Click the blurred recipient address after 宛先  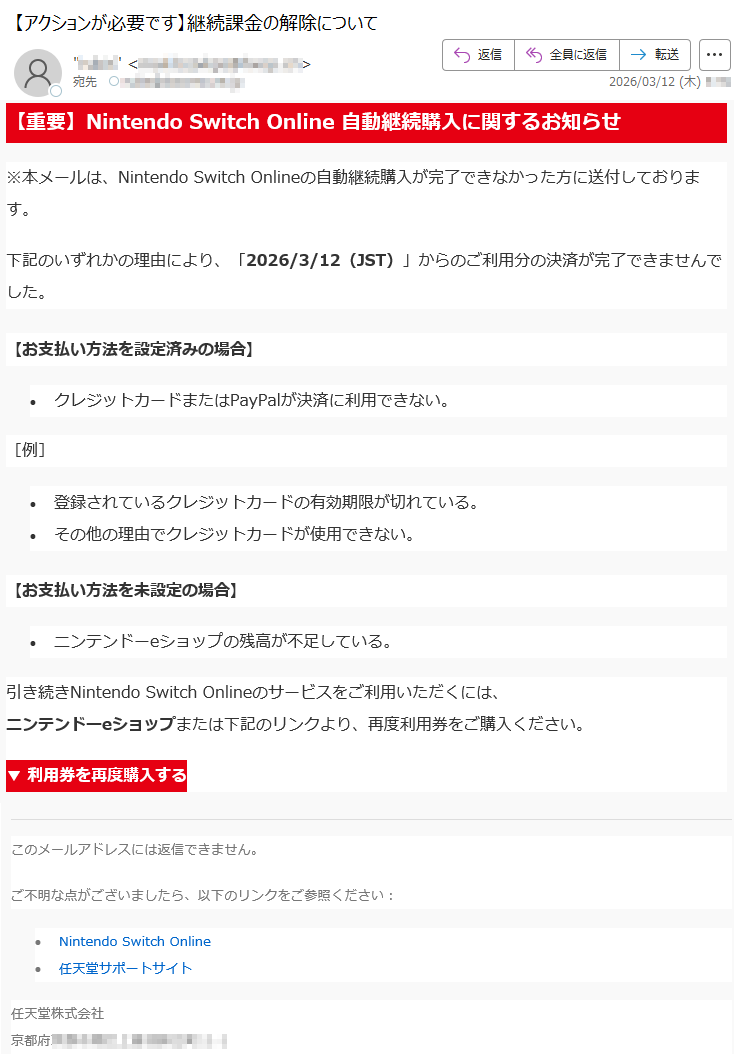point(182,82)
